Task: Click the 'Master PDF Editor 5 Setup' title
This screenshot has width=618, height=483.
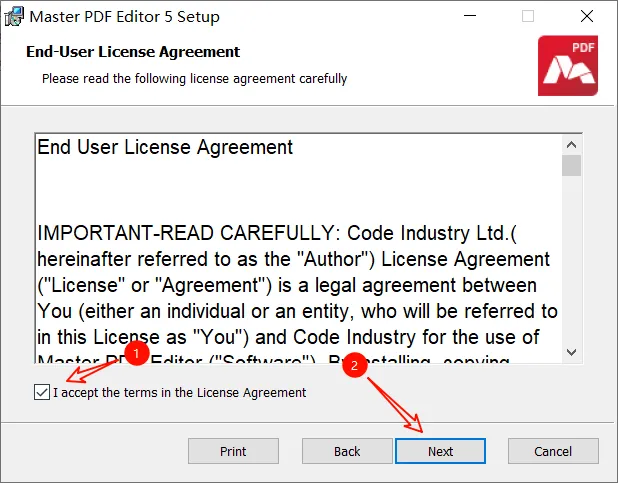Action: [125, 17]
